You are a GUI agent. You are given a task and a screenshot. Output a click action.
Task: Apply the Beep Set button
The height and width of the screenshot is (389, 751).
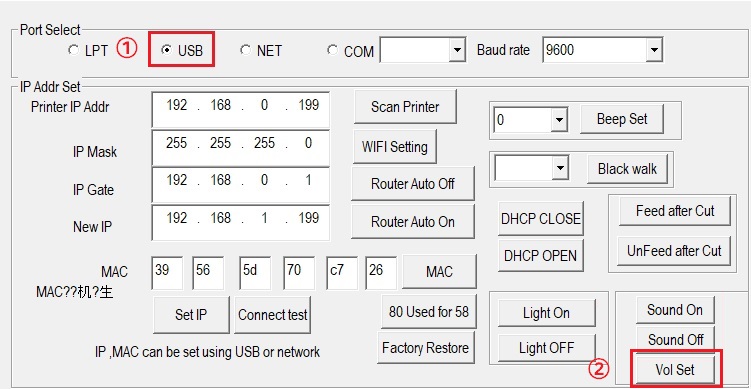pos(622,119)
